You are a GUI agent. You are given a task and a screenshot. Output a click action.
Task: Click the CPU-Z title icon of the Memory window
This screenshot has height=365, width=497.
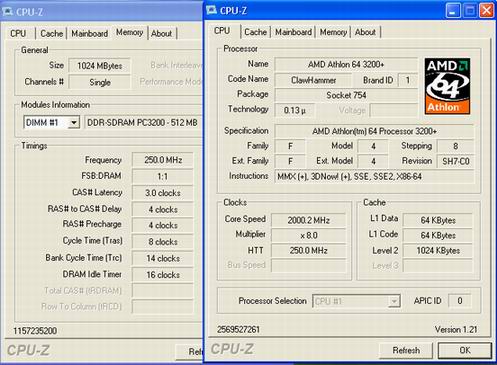pos(7,12)
